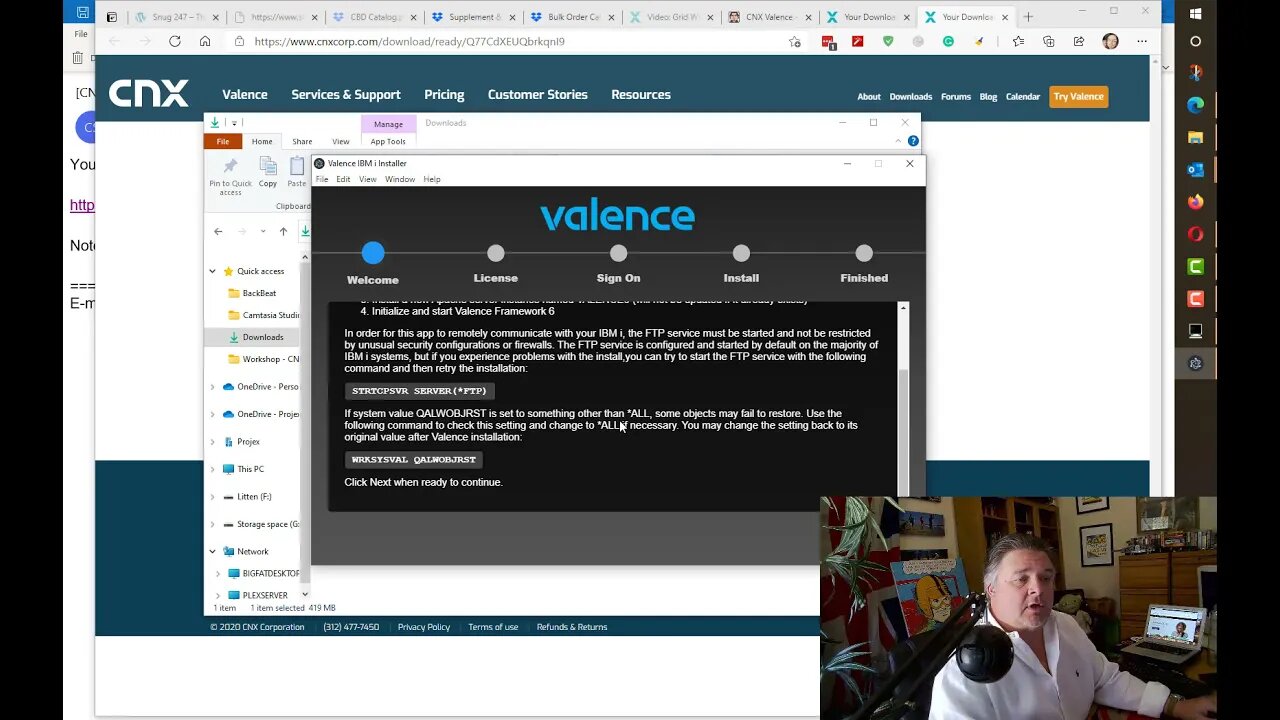Open a new browser tab
Screen dimensions: 1280x720
click(x=1028, y=17)
